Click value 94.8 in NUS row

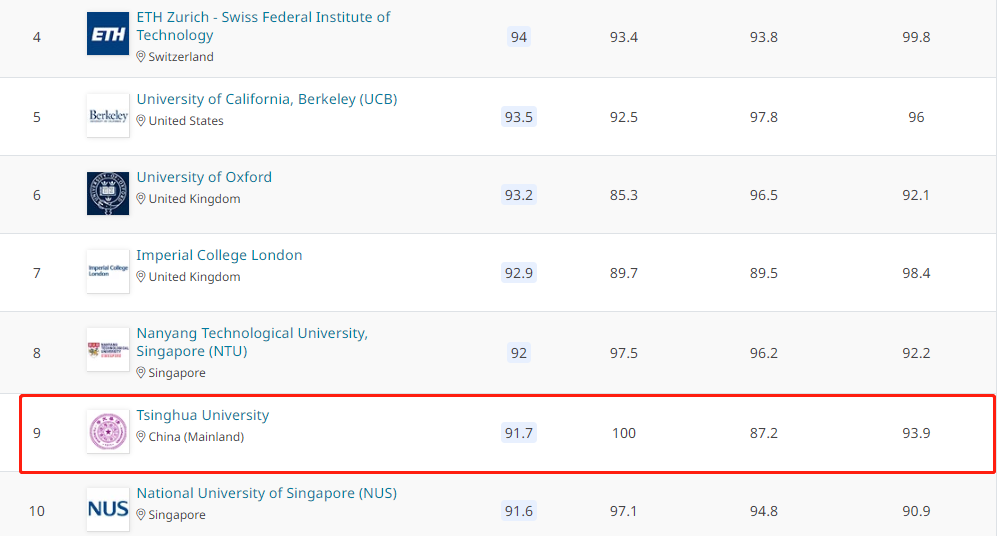(764, 511)
